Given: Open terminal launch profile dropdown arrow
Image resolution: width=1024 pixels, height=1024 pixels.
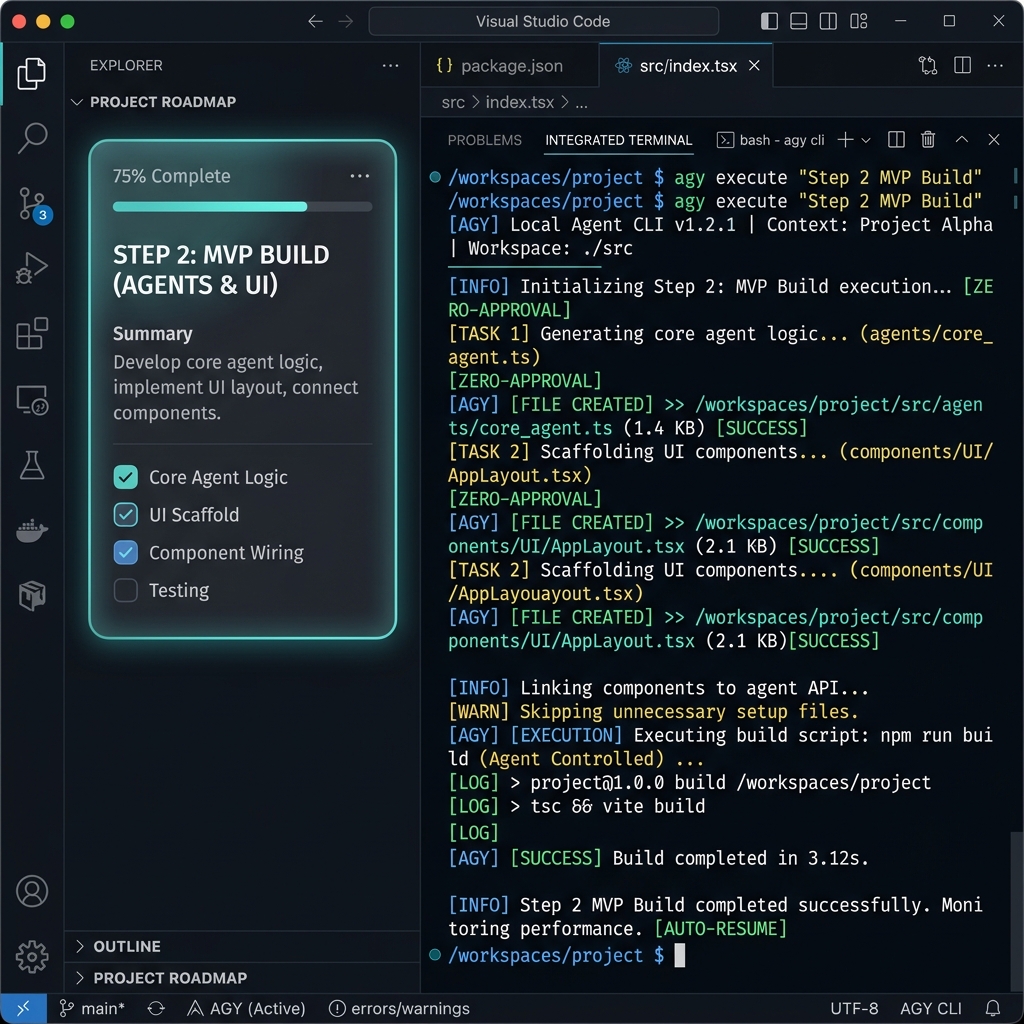Looking at the screenshot, I should point(866,140).
